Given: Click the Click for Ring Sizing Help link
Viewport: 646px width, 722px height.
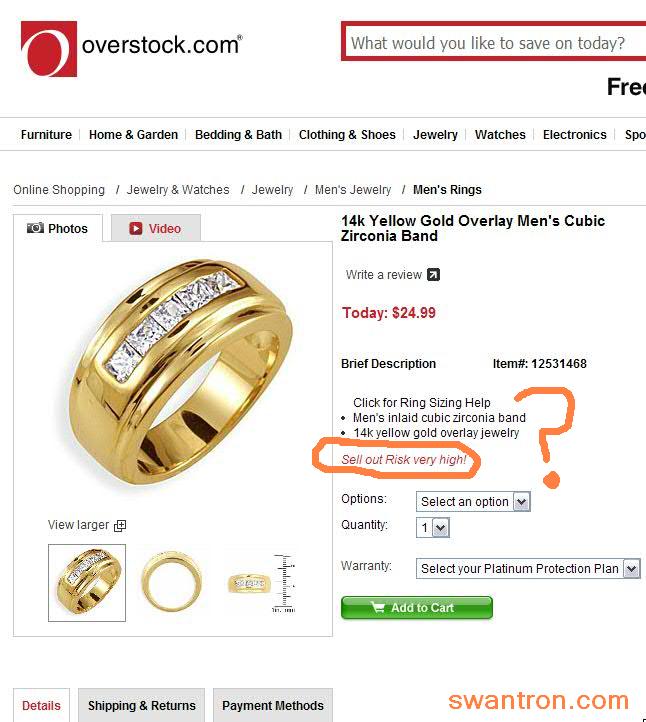Looking at the screenshot, I should (422, 402).
